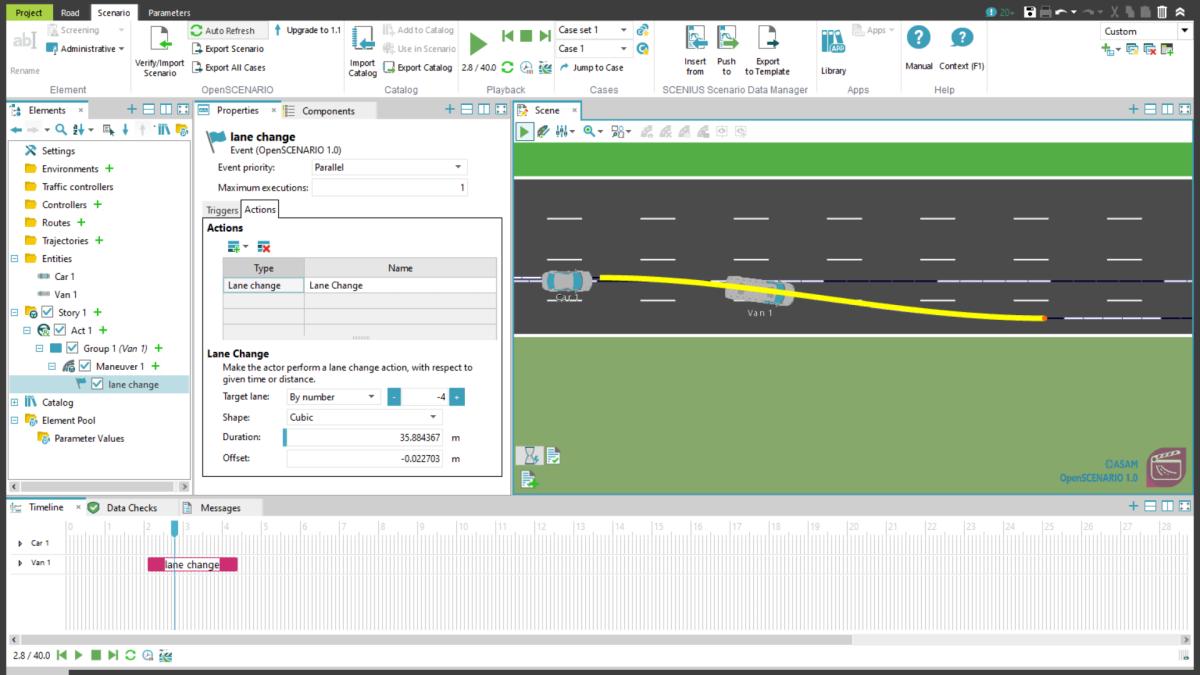The width and height of the screenshot is (1200, 675).
Task: Click the Push to icon
Action: coord(726,40)
